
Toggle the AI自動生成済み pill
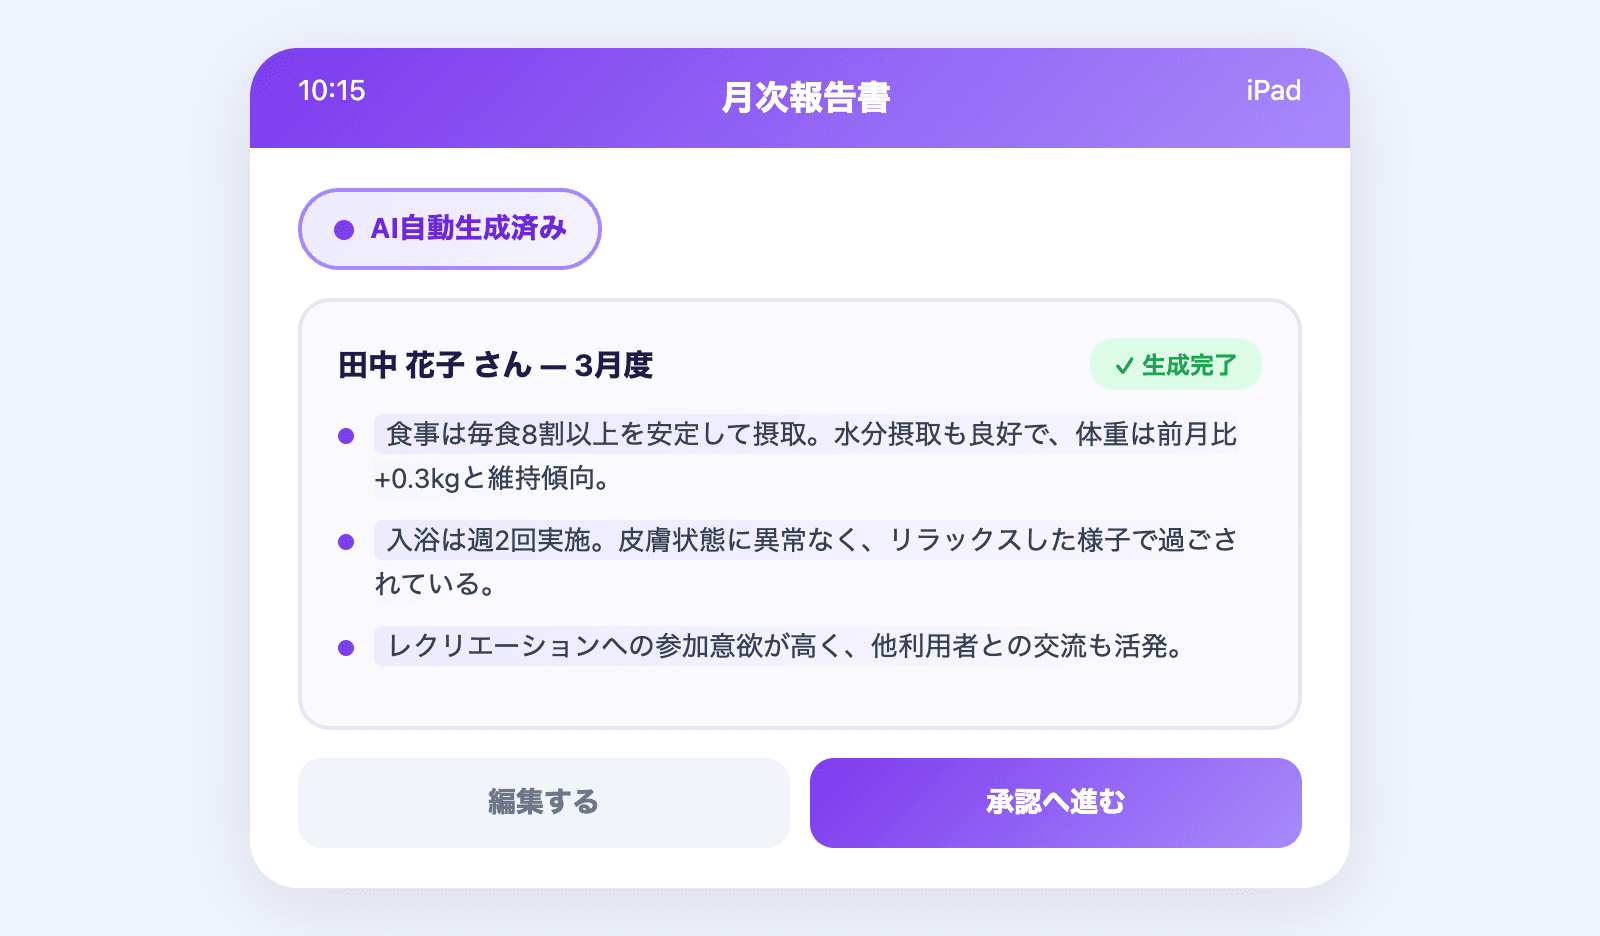tap(450, 229)
